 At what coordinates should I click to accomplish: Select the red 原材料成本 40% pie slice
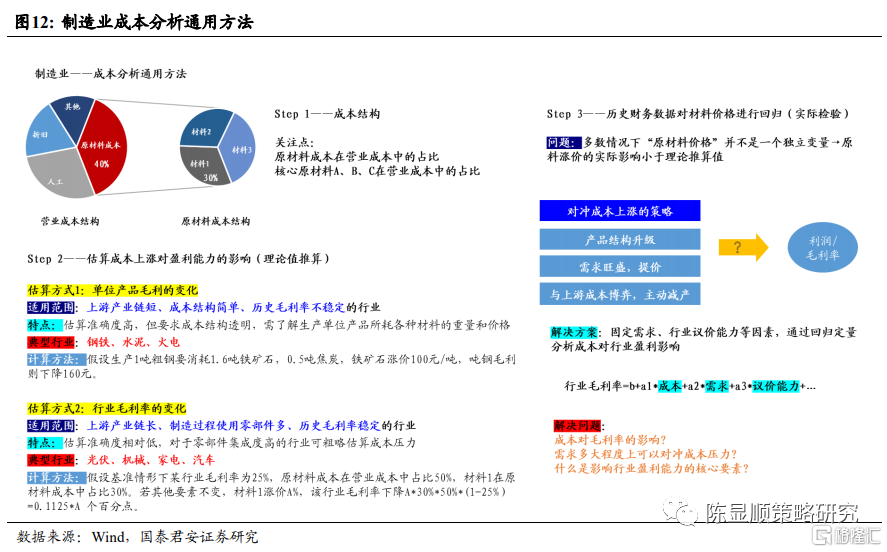[103, 148]
